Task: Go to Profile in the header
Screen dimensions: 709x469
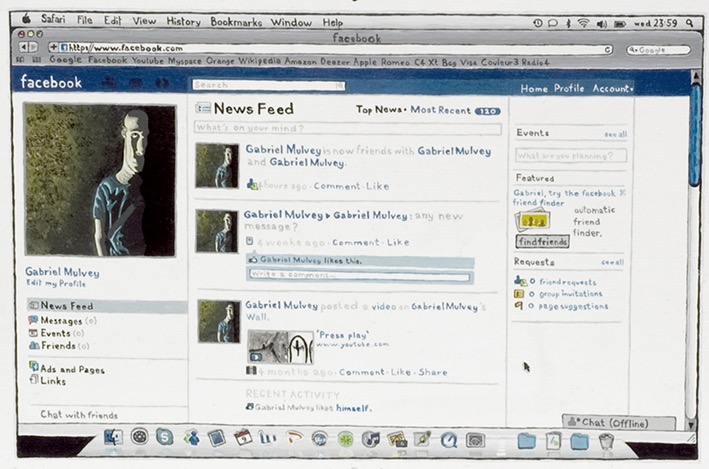Action: click(x=569, y=88)
